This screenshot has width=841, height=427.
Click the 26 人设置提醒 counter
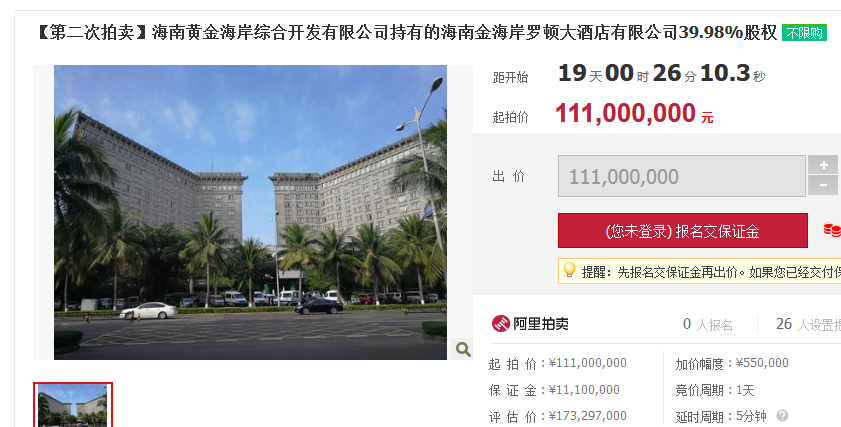[x=808, y=324]
